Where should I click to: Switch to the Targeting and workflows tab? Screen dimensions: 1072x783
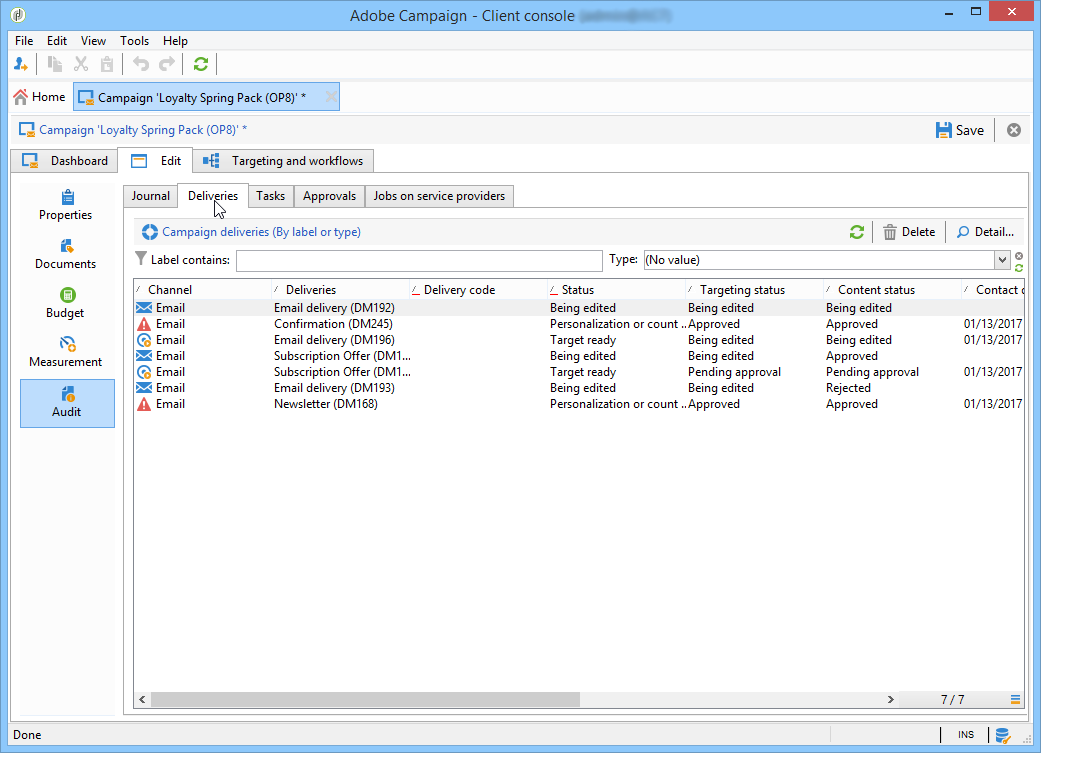[283, 161]
